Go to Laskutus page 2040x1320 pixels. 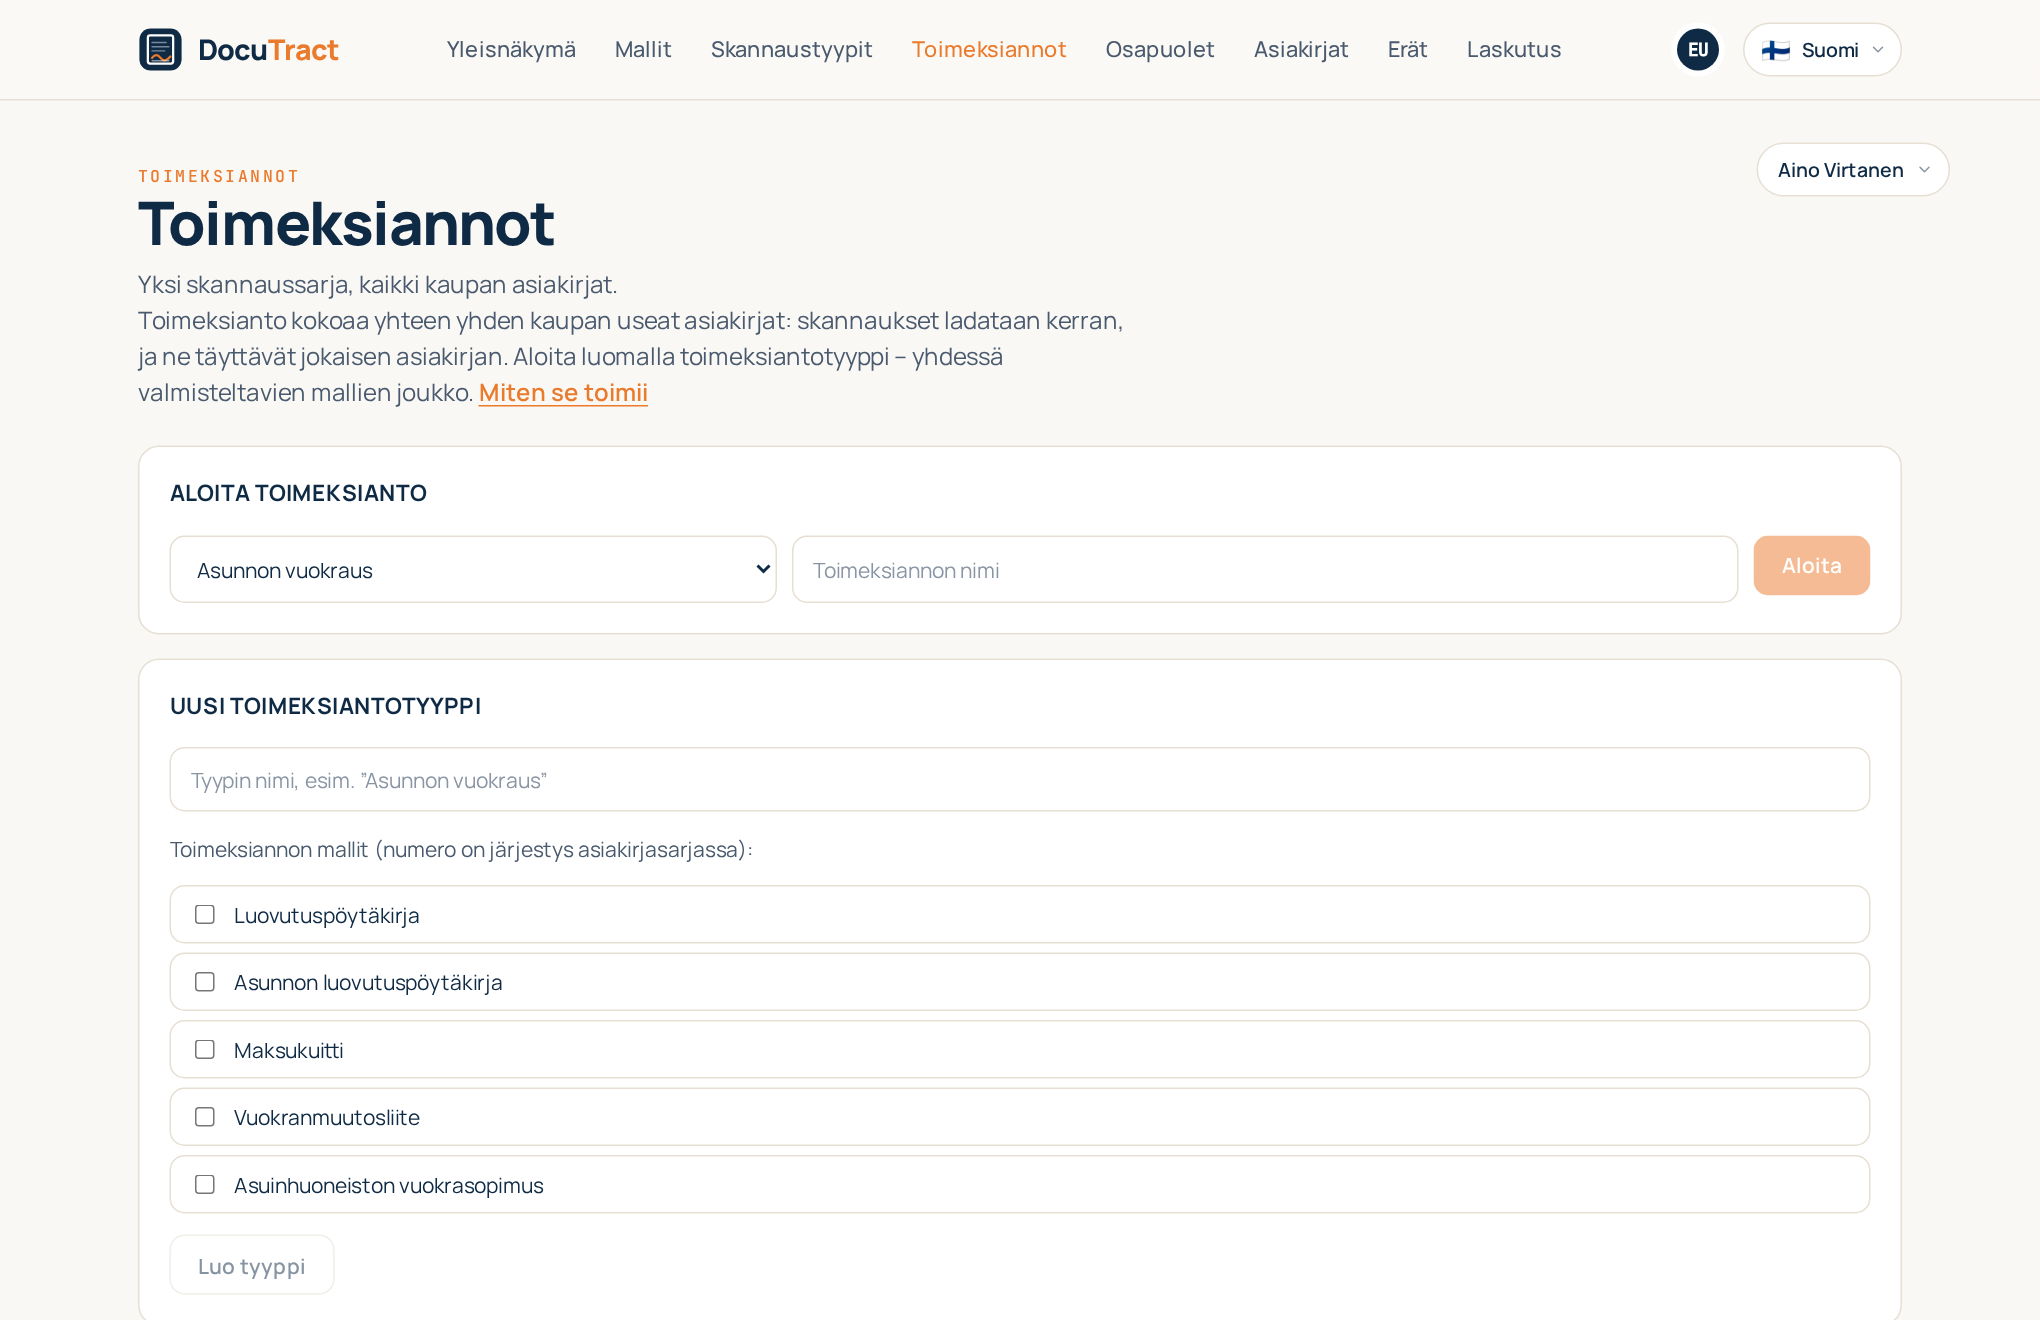coord(1514,49)
